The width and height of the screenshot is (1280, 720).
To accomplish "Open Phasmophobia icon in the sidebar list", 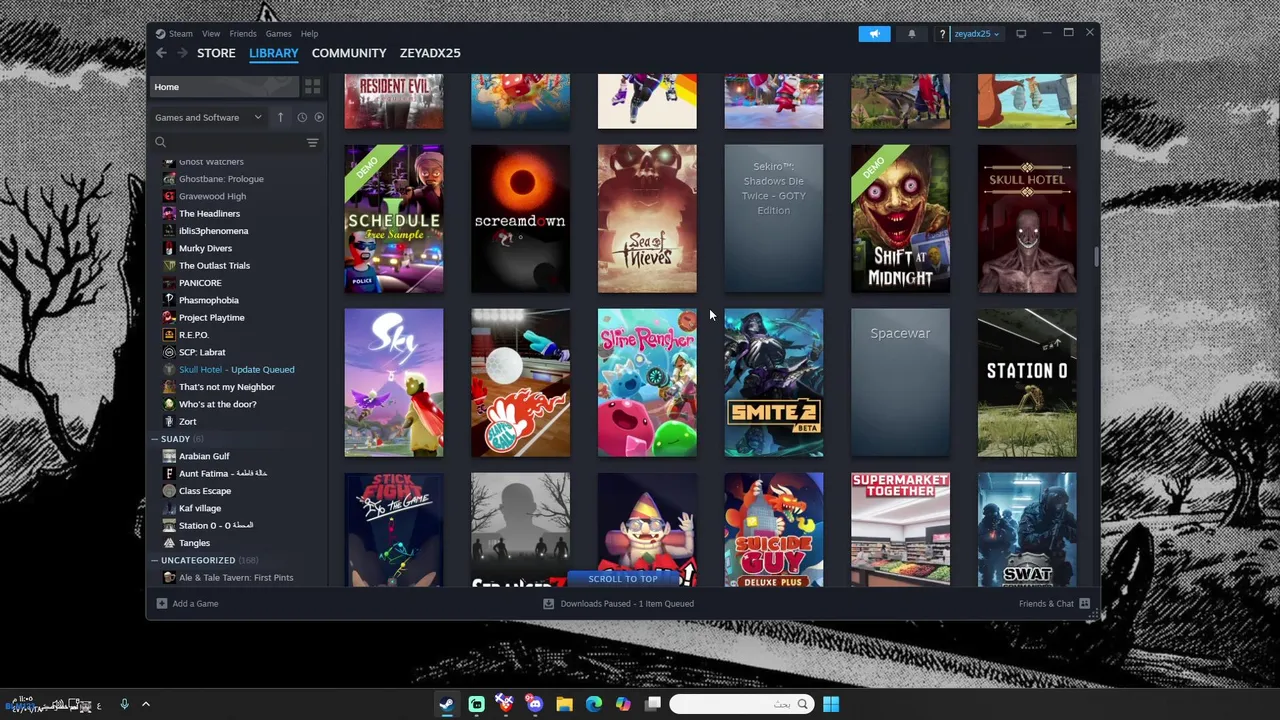I will 169,300.
